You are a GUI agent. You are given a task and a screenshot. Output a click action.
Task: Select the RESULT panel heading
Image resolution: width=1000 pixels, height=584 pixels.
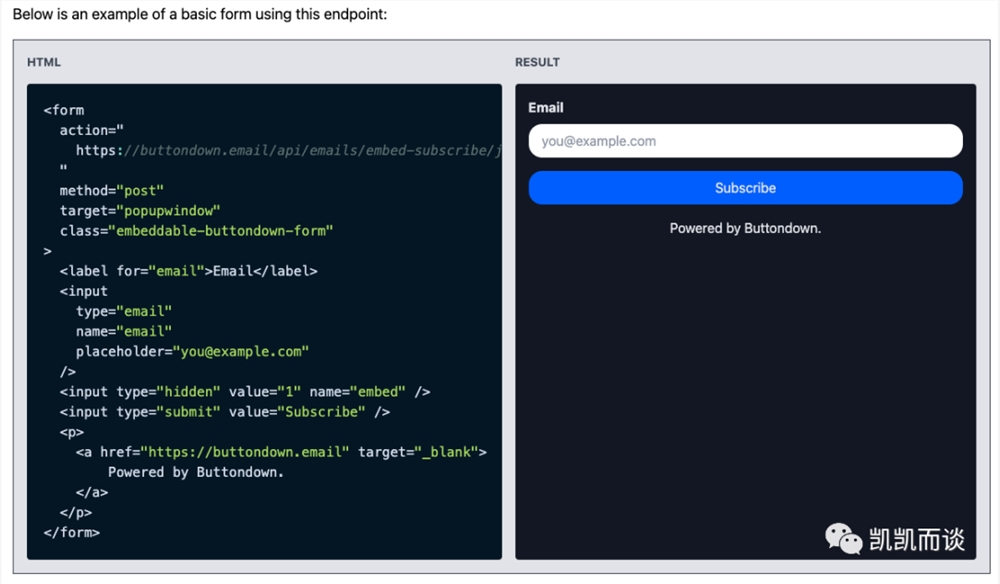[x=537, y=62]
